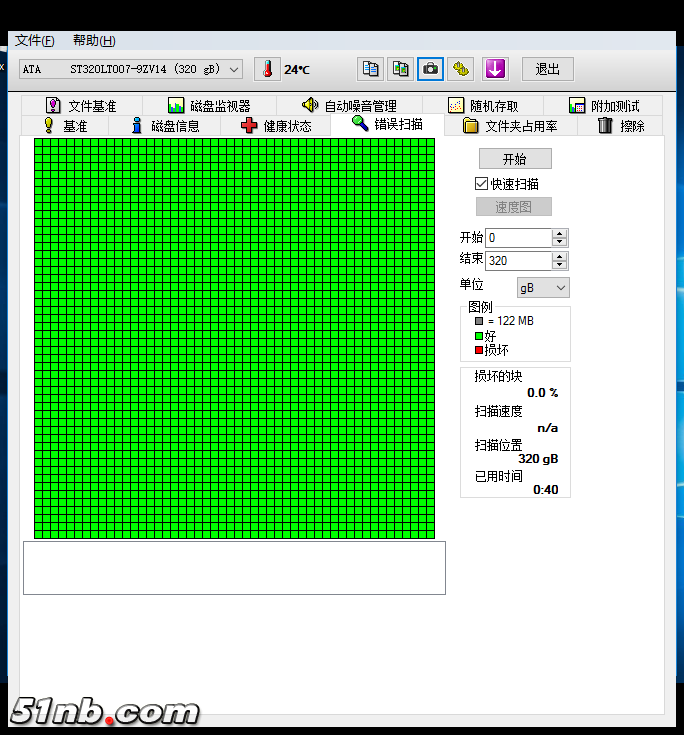This screenshot has width=684, height=735.
Task: Click the gray block-size legend swatch
Action: 479,321
